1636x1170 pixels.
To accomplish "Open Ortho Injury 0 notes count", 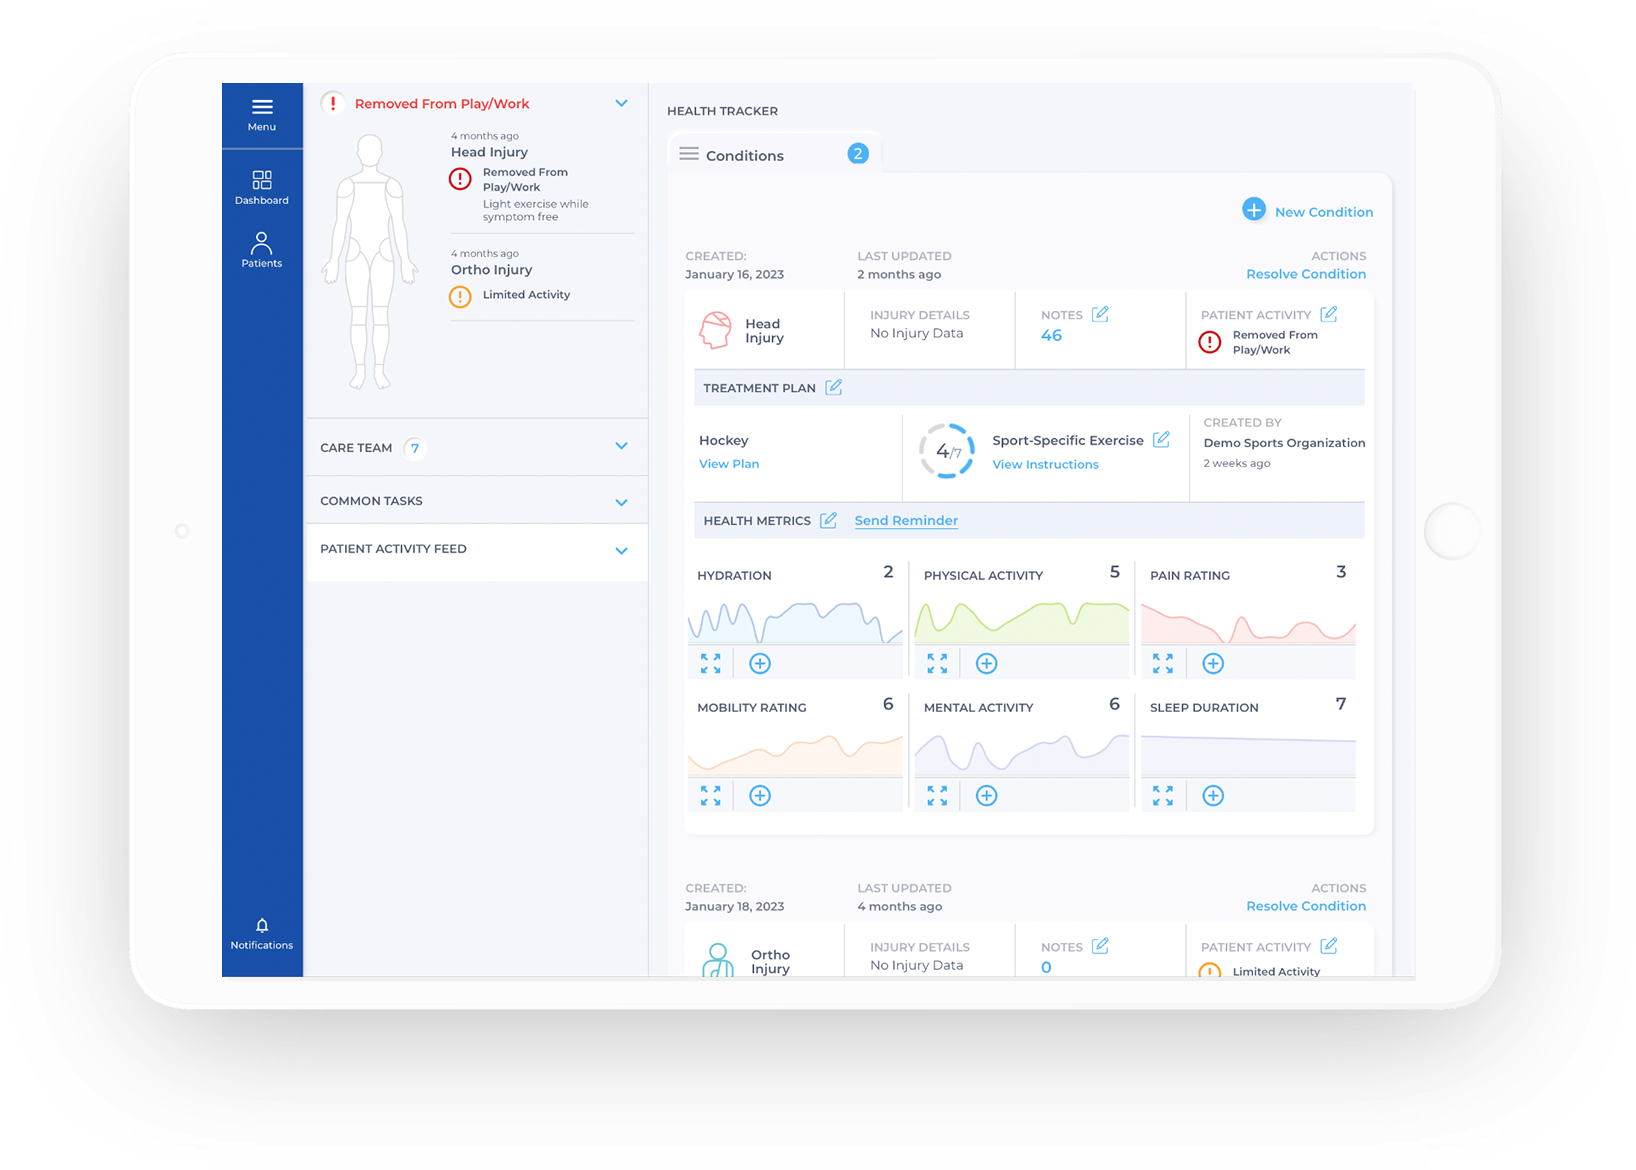I will point(1046,967).
